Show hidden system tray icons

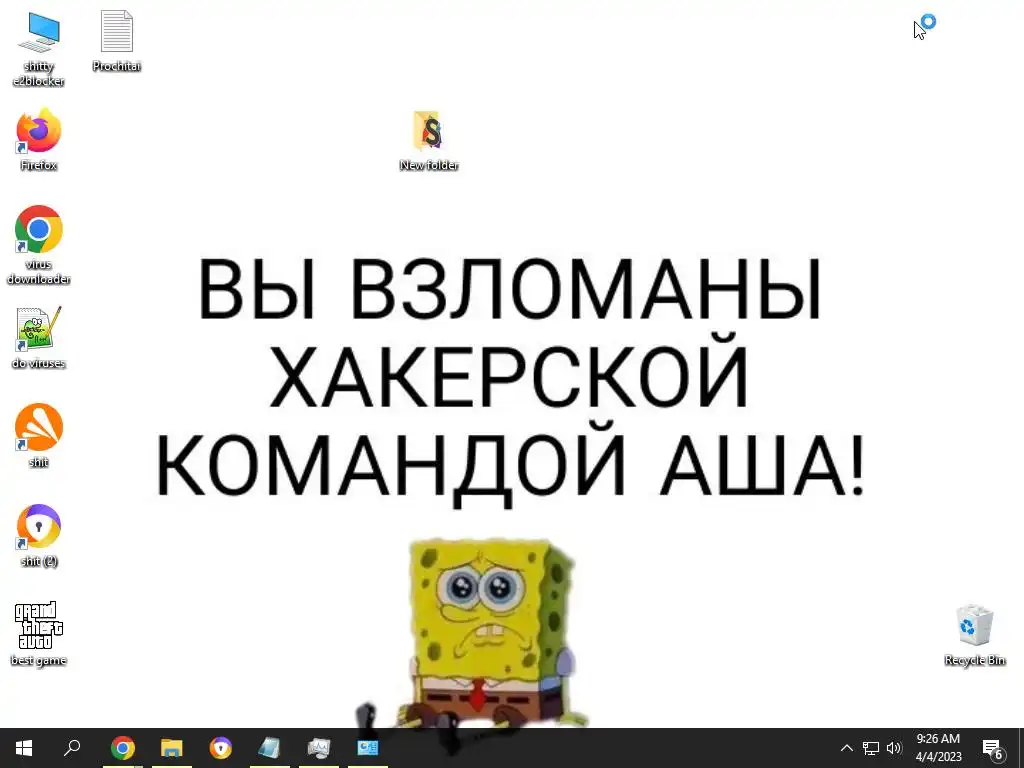coord(846,748)
